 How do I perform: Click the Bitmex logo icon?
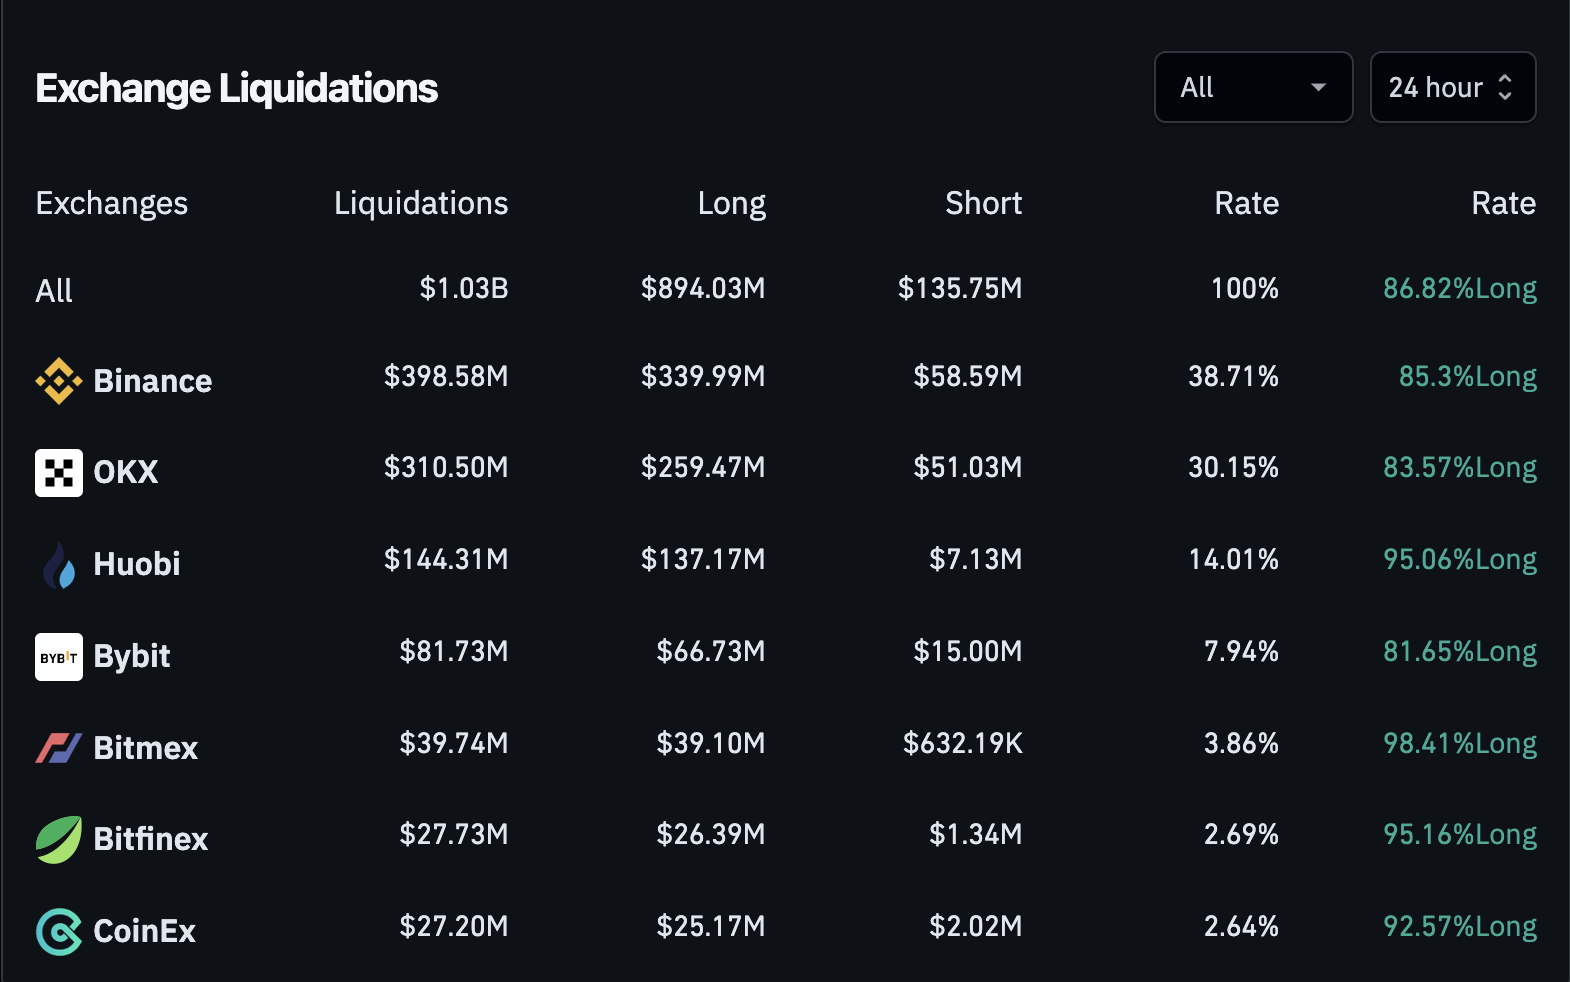pos(59,748)
